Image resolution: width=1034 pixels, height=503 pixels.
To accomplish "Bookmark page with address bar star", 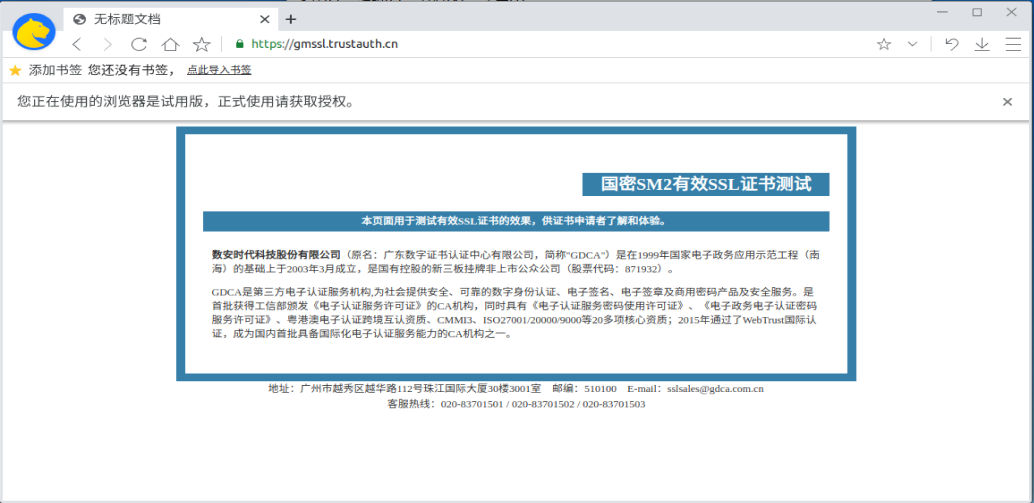I will [884, 44].
